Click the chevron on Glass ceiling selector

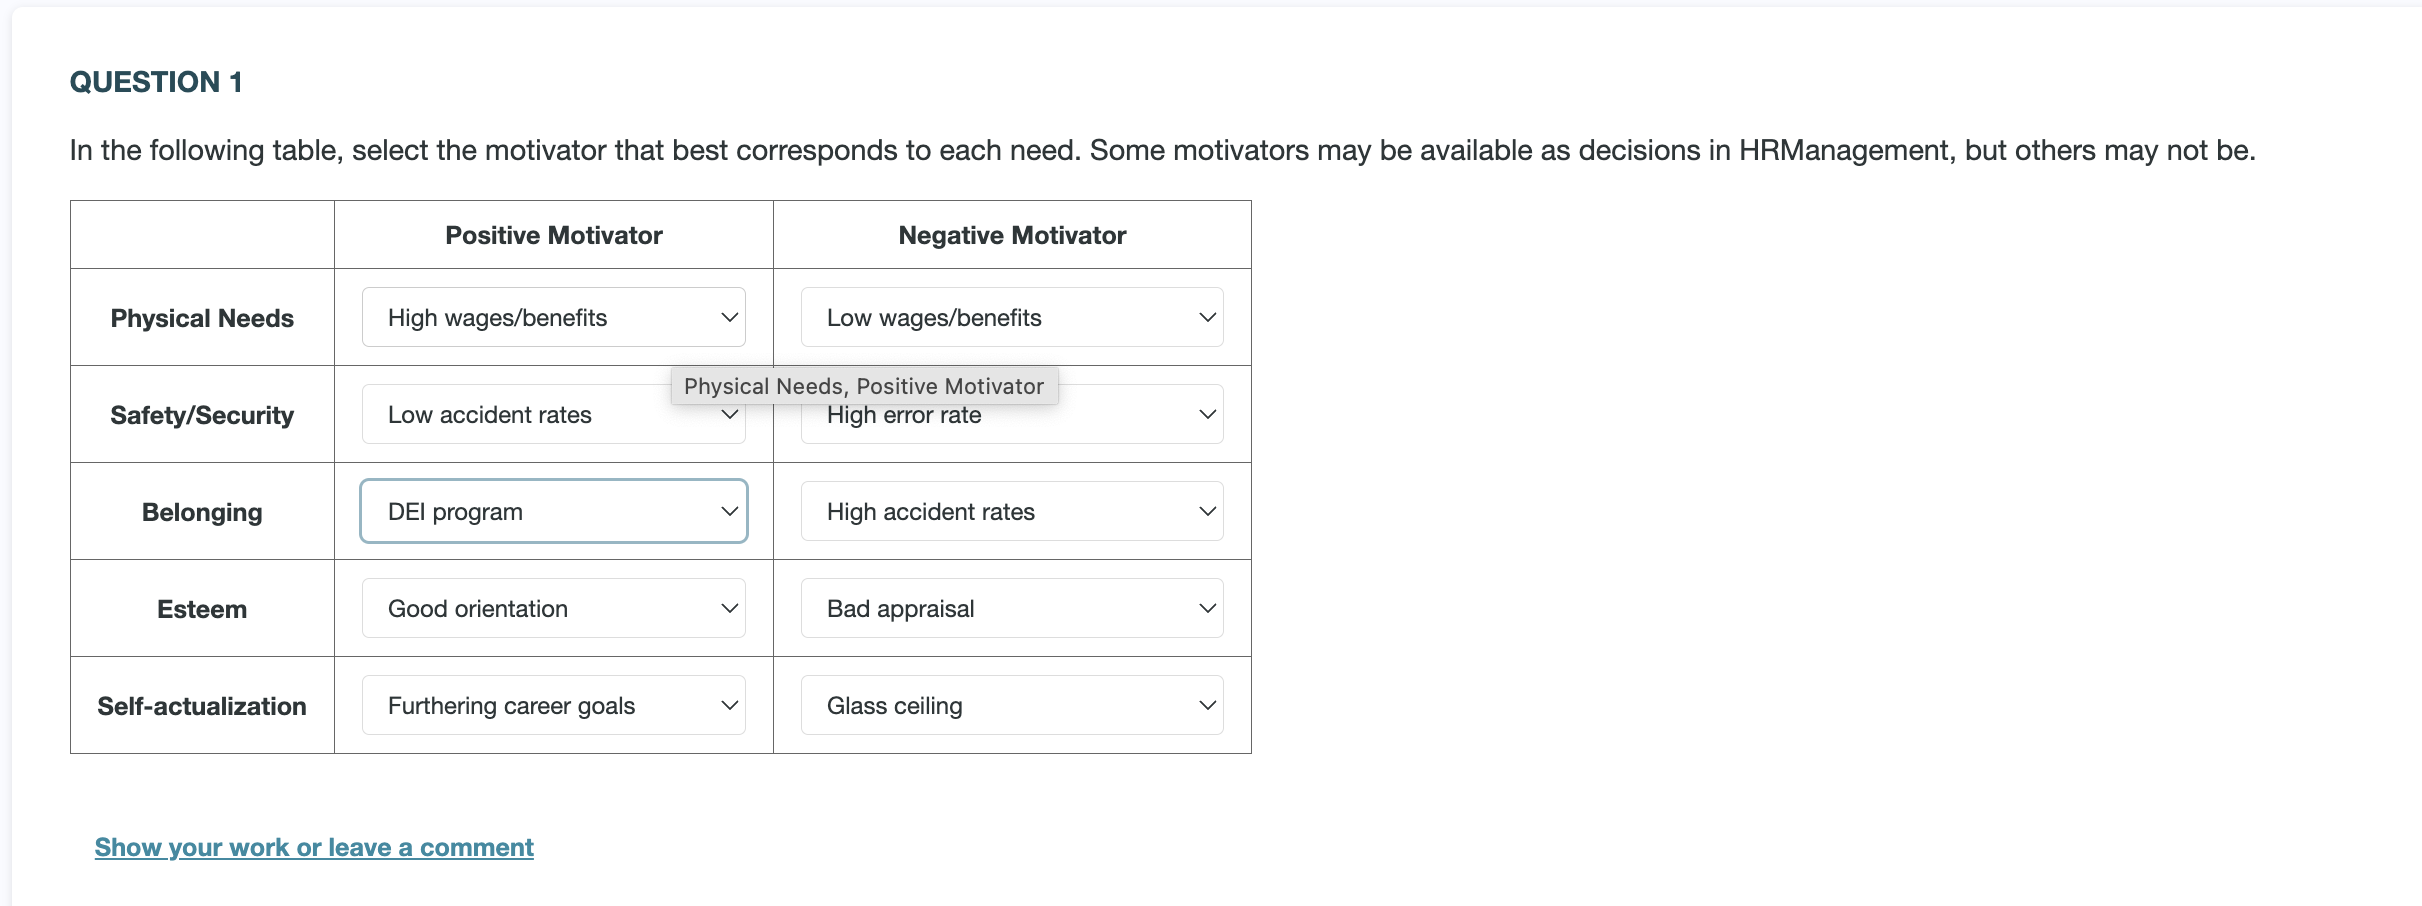[x=1207, y=704]
